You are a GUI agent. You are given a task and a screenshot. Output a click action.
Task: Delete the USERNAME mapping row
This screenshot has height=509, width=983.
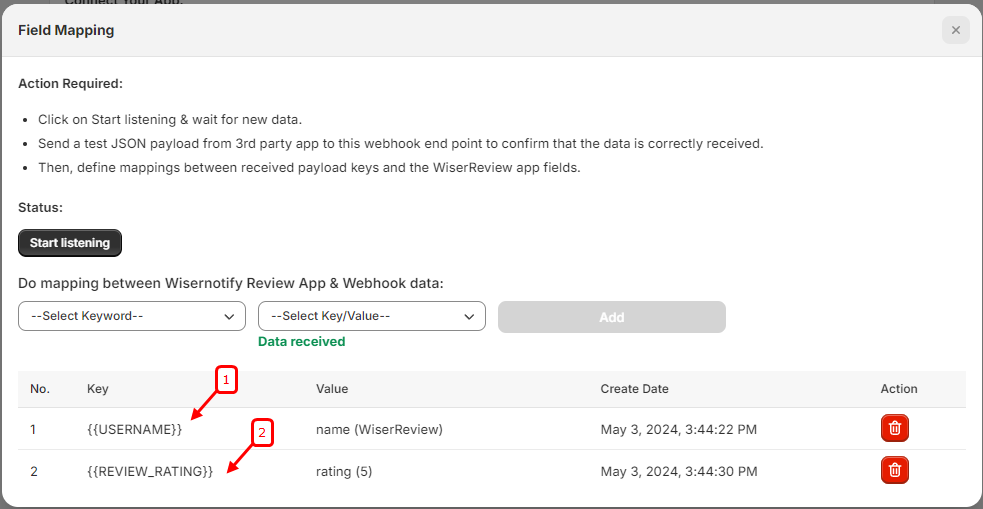[x=895, y=429]
